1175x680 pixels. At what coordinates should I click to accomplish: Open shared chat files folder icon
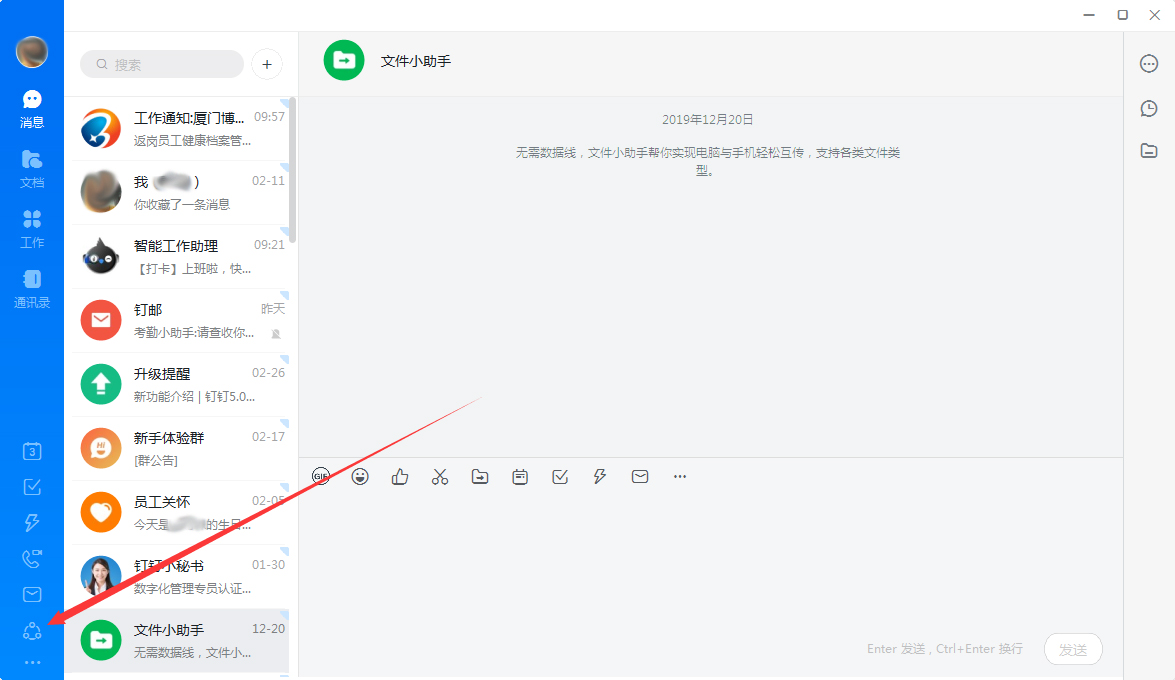[1148, 151]
